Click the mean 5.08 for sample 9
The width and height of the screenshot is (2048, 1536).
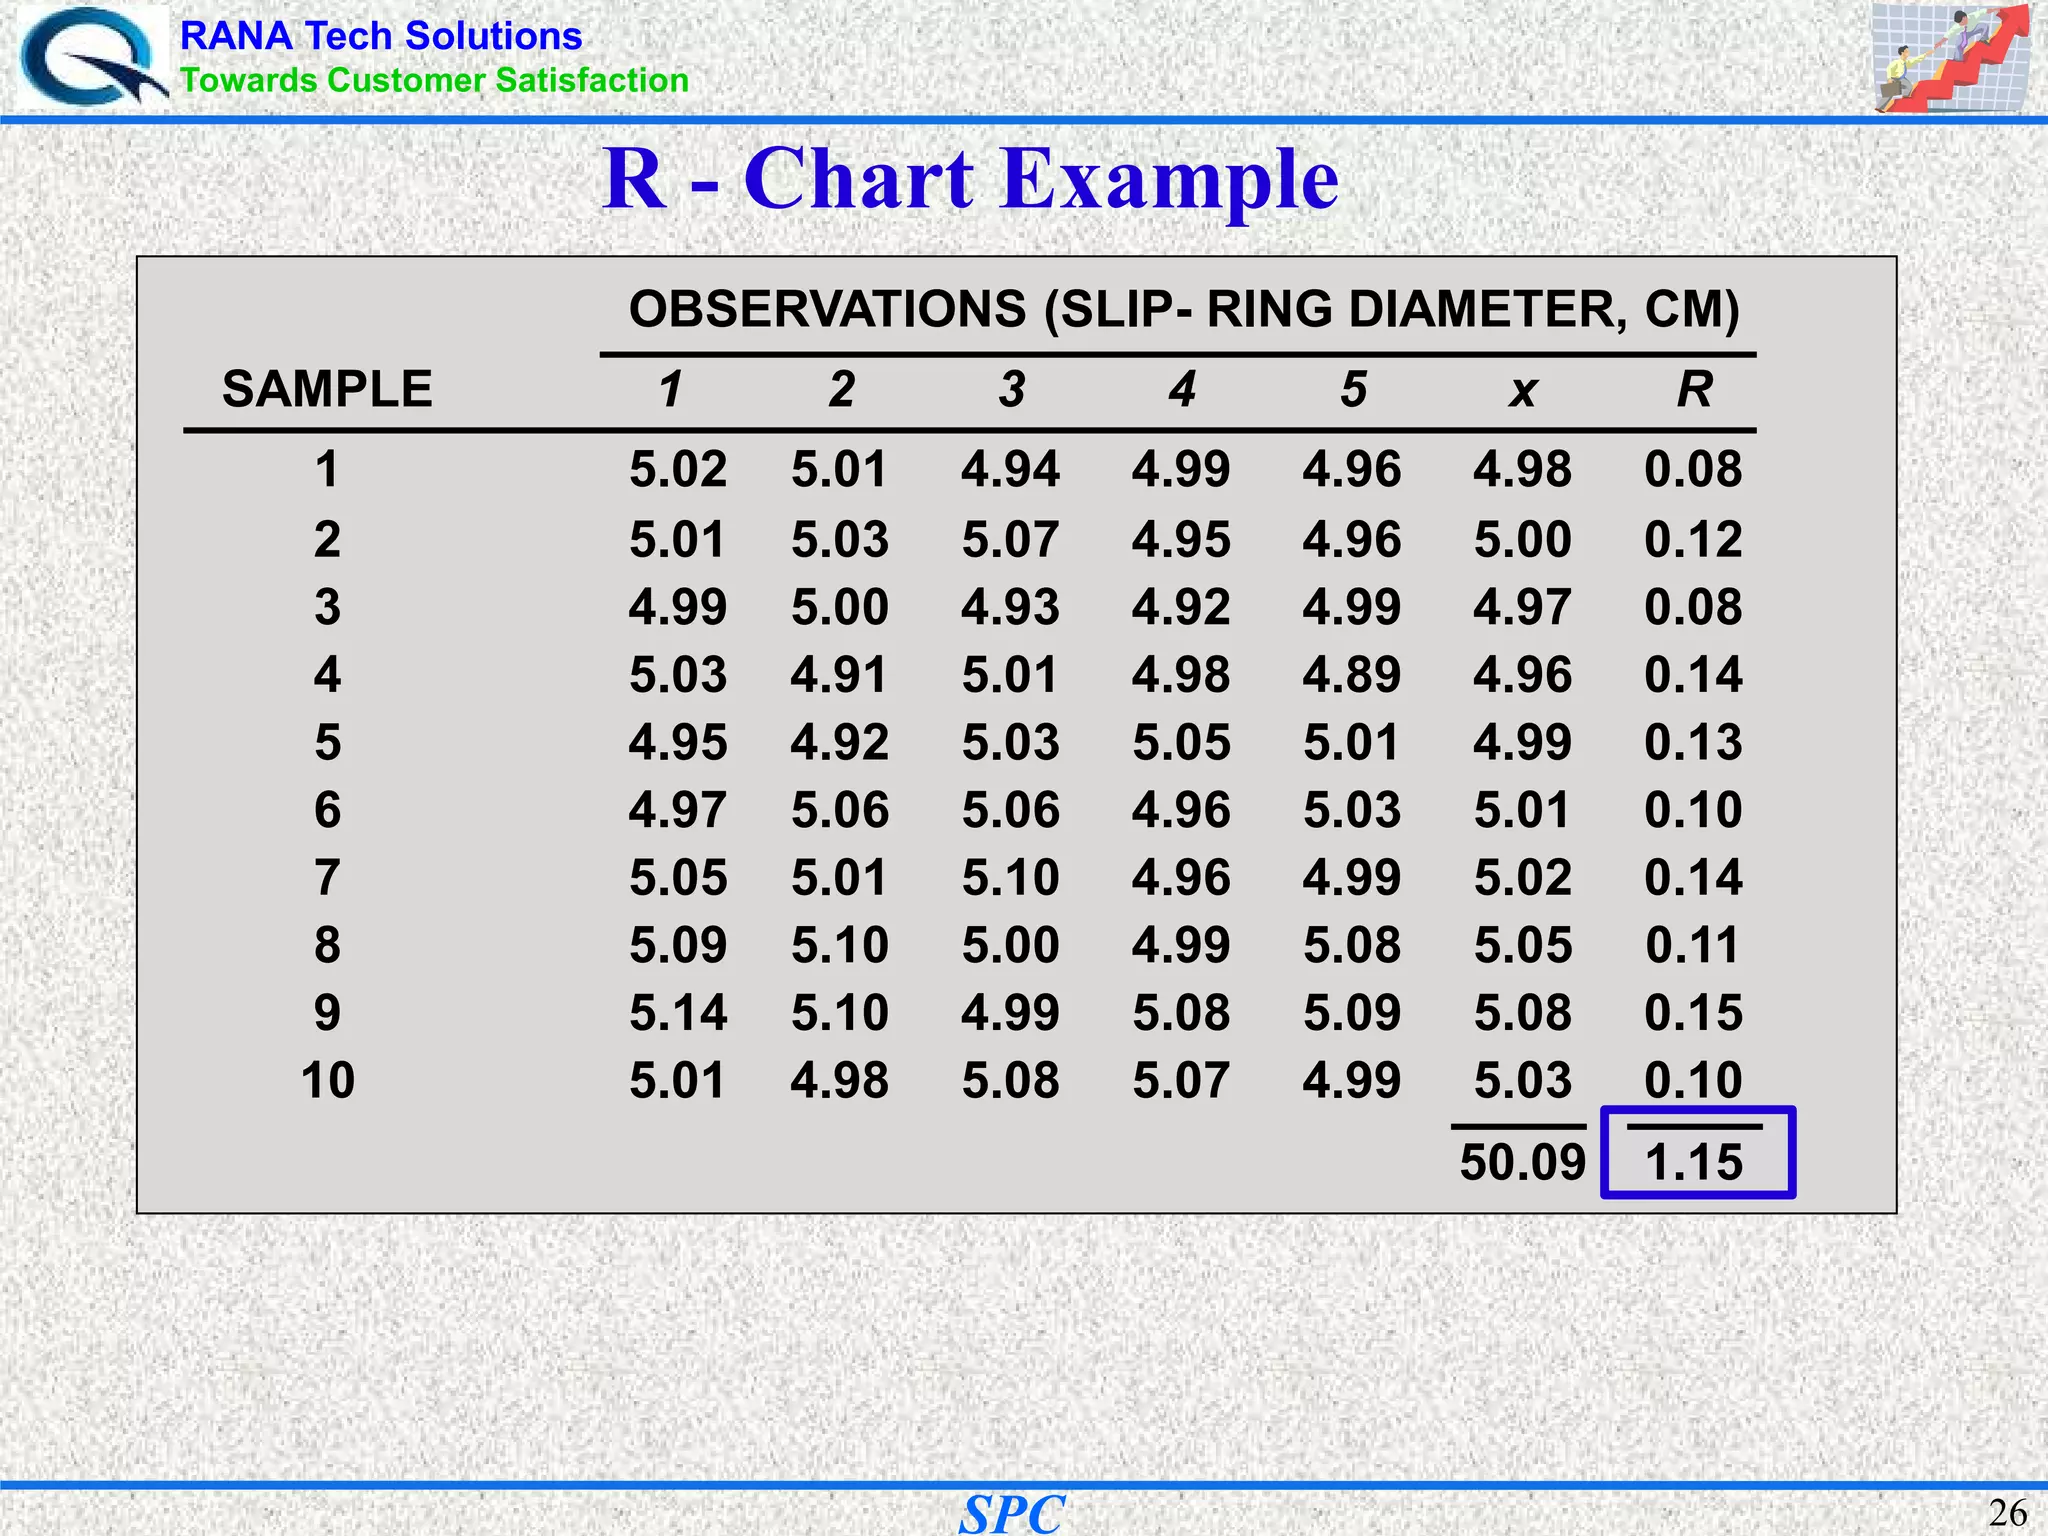tap(1522, 1013)
